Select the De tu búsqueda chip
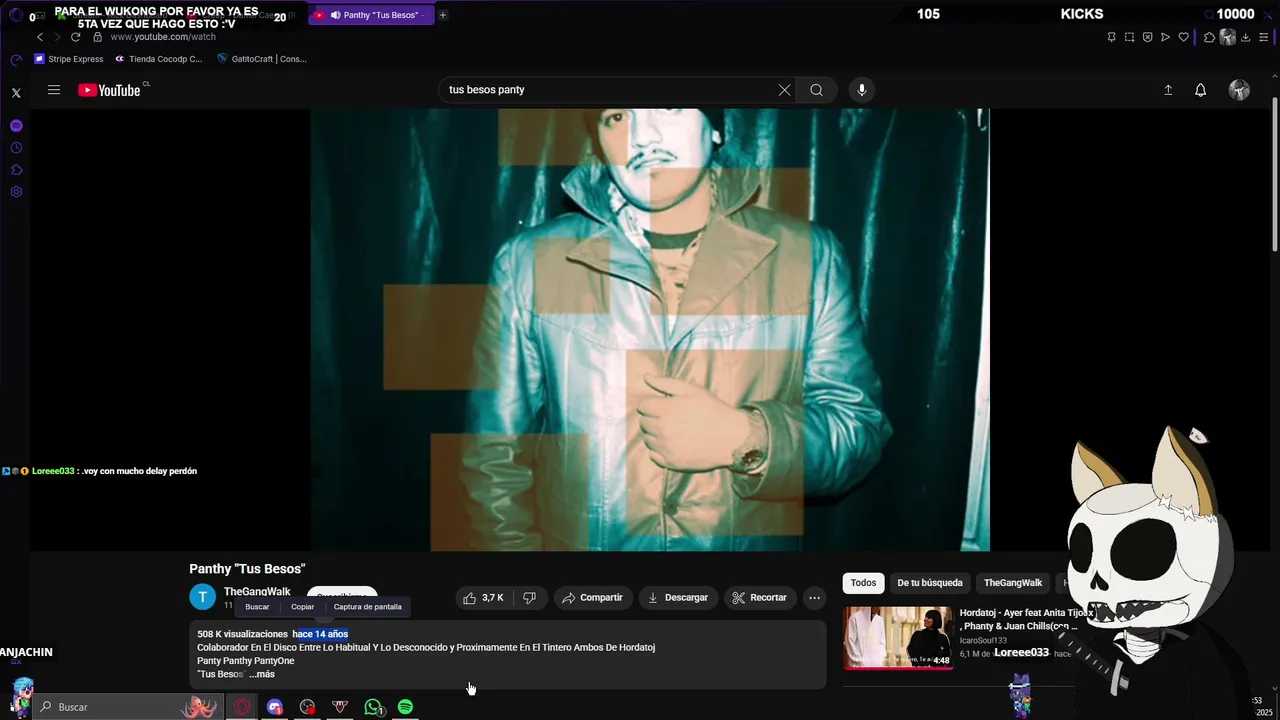The width and height of the screenshot is (1280, 720). 930,583
